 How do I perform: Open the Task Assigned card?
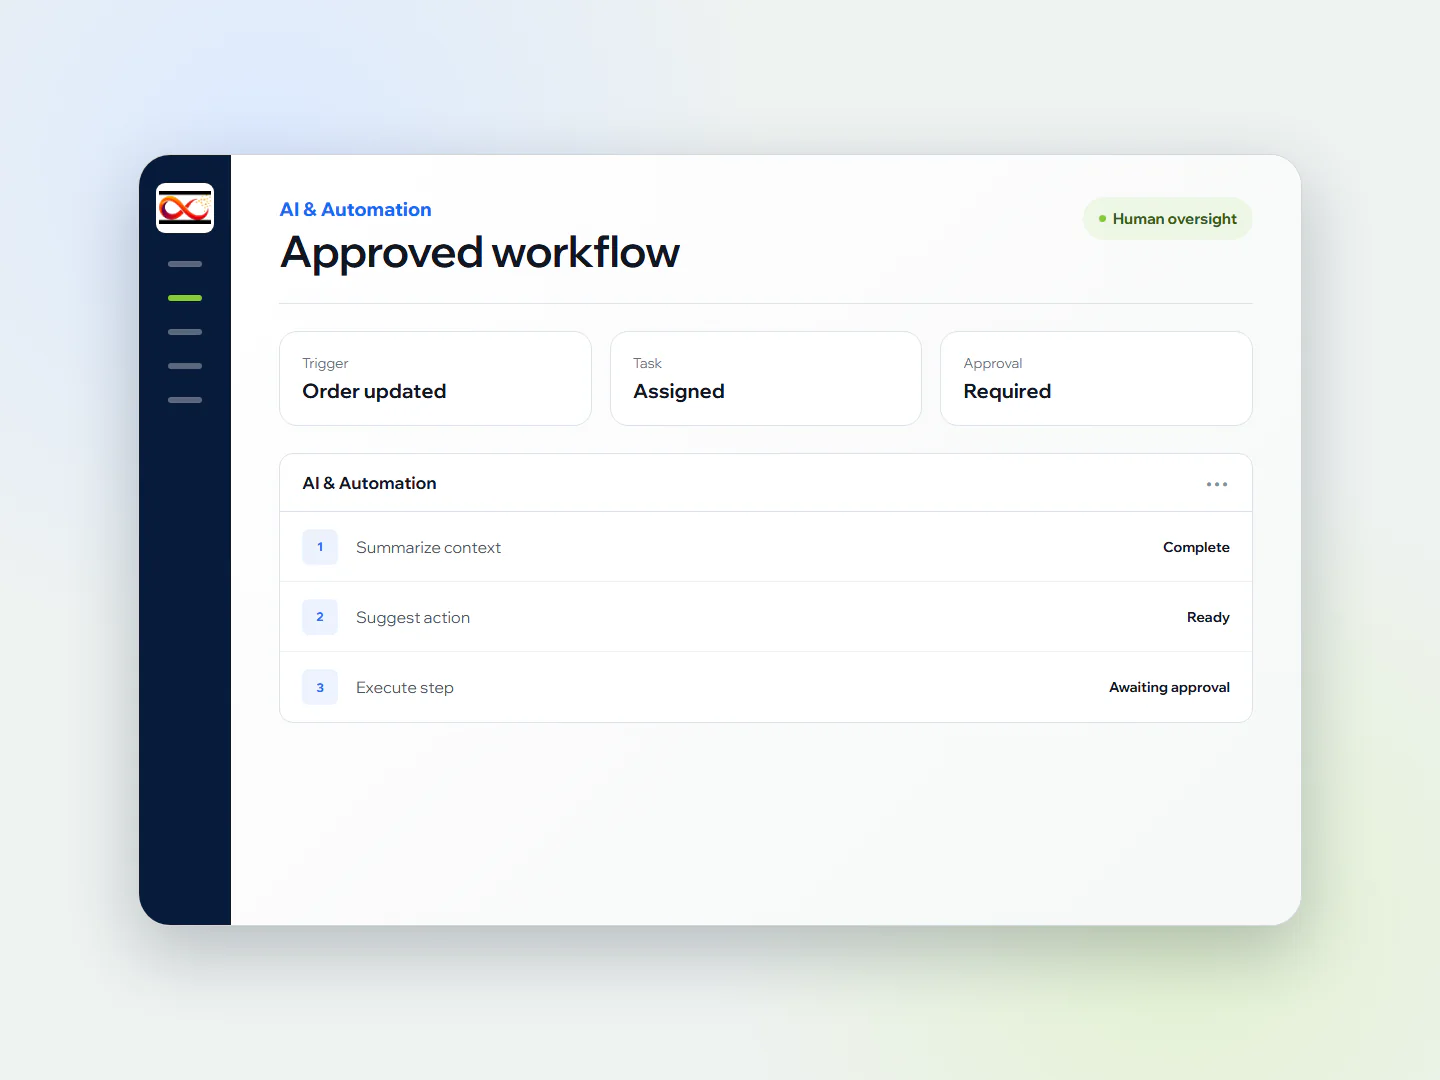pos(766,379)
